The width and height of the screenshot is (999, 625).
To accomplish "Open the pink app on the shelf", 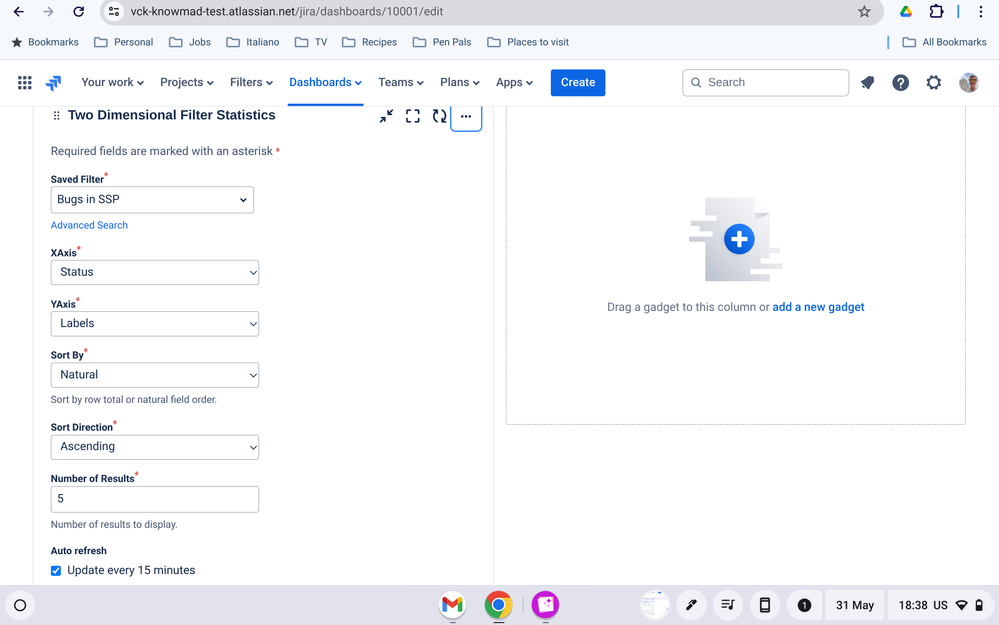I will pos(545,605).
